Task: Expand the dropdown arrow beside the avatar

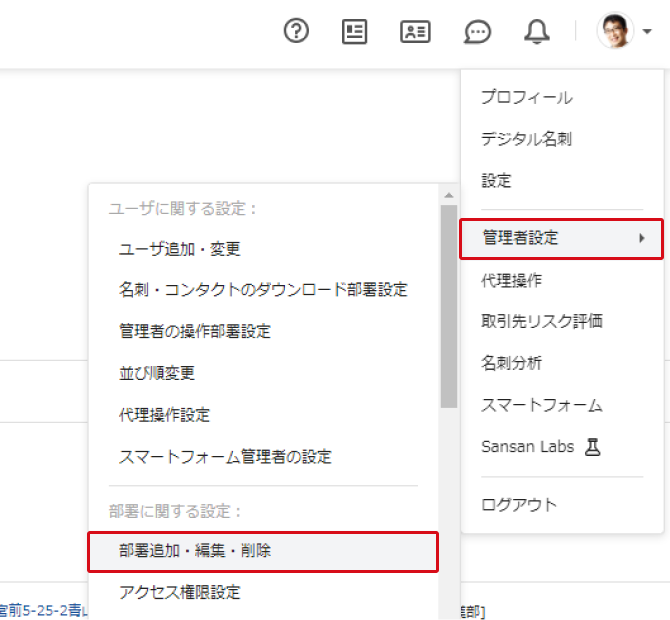Action: [648, 32]
